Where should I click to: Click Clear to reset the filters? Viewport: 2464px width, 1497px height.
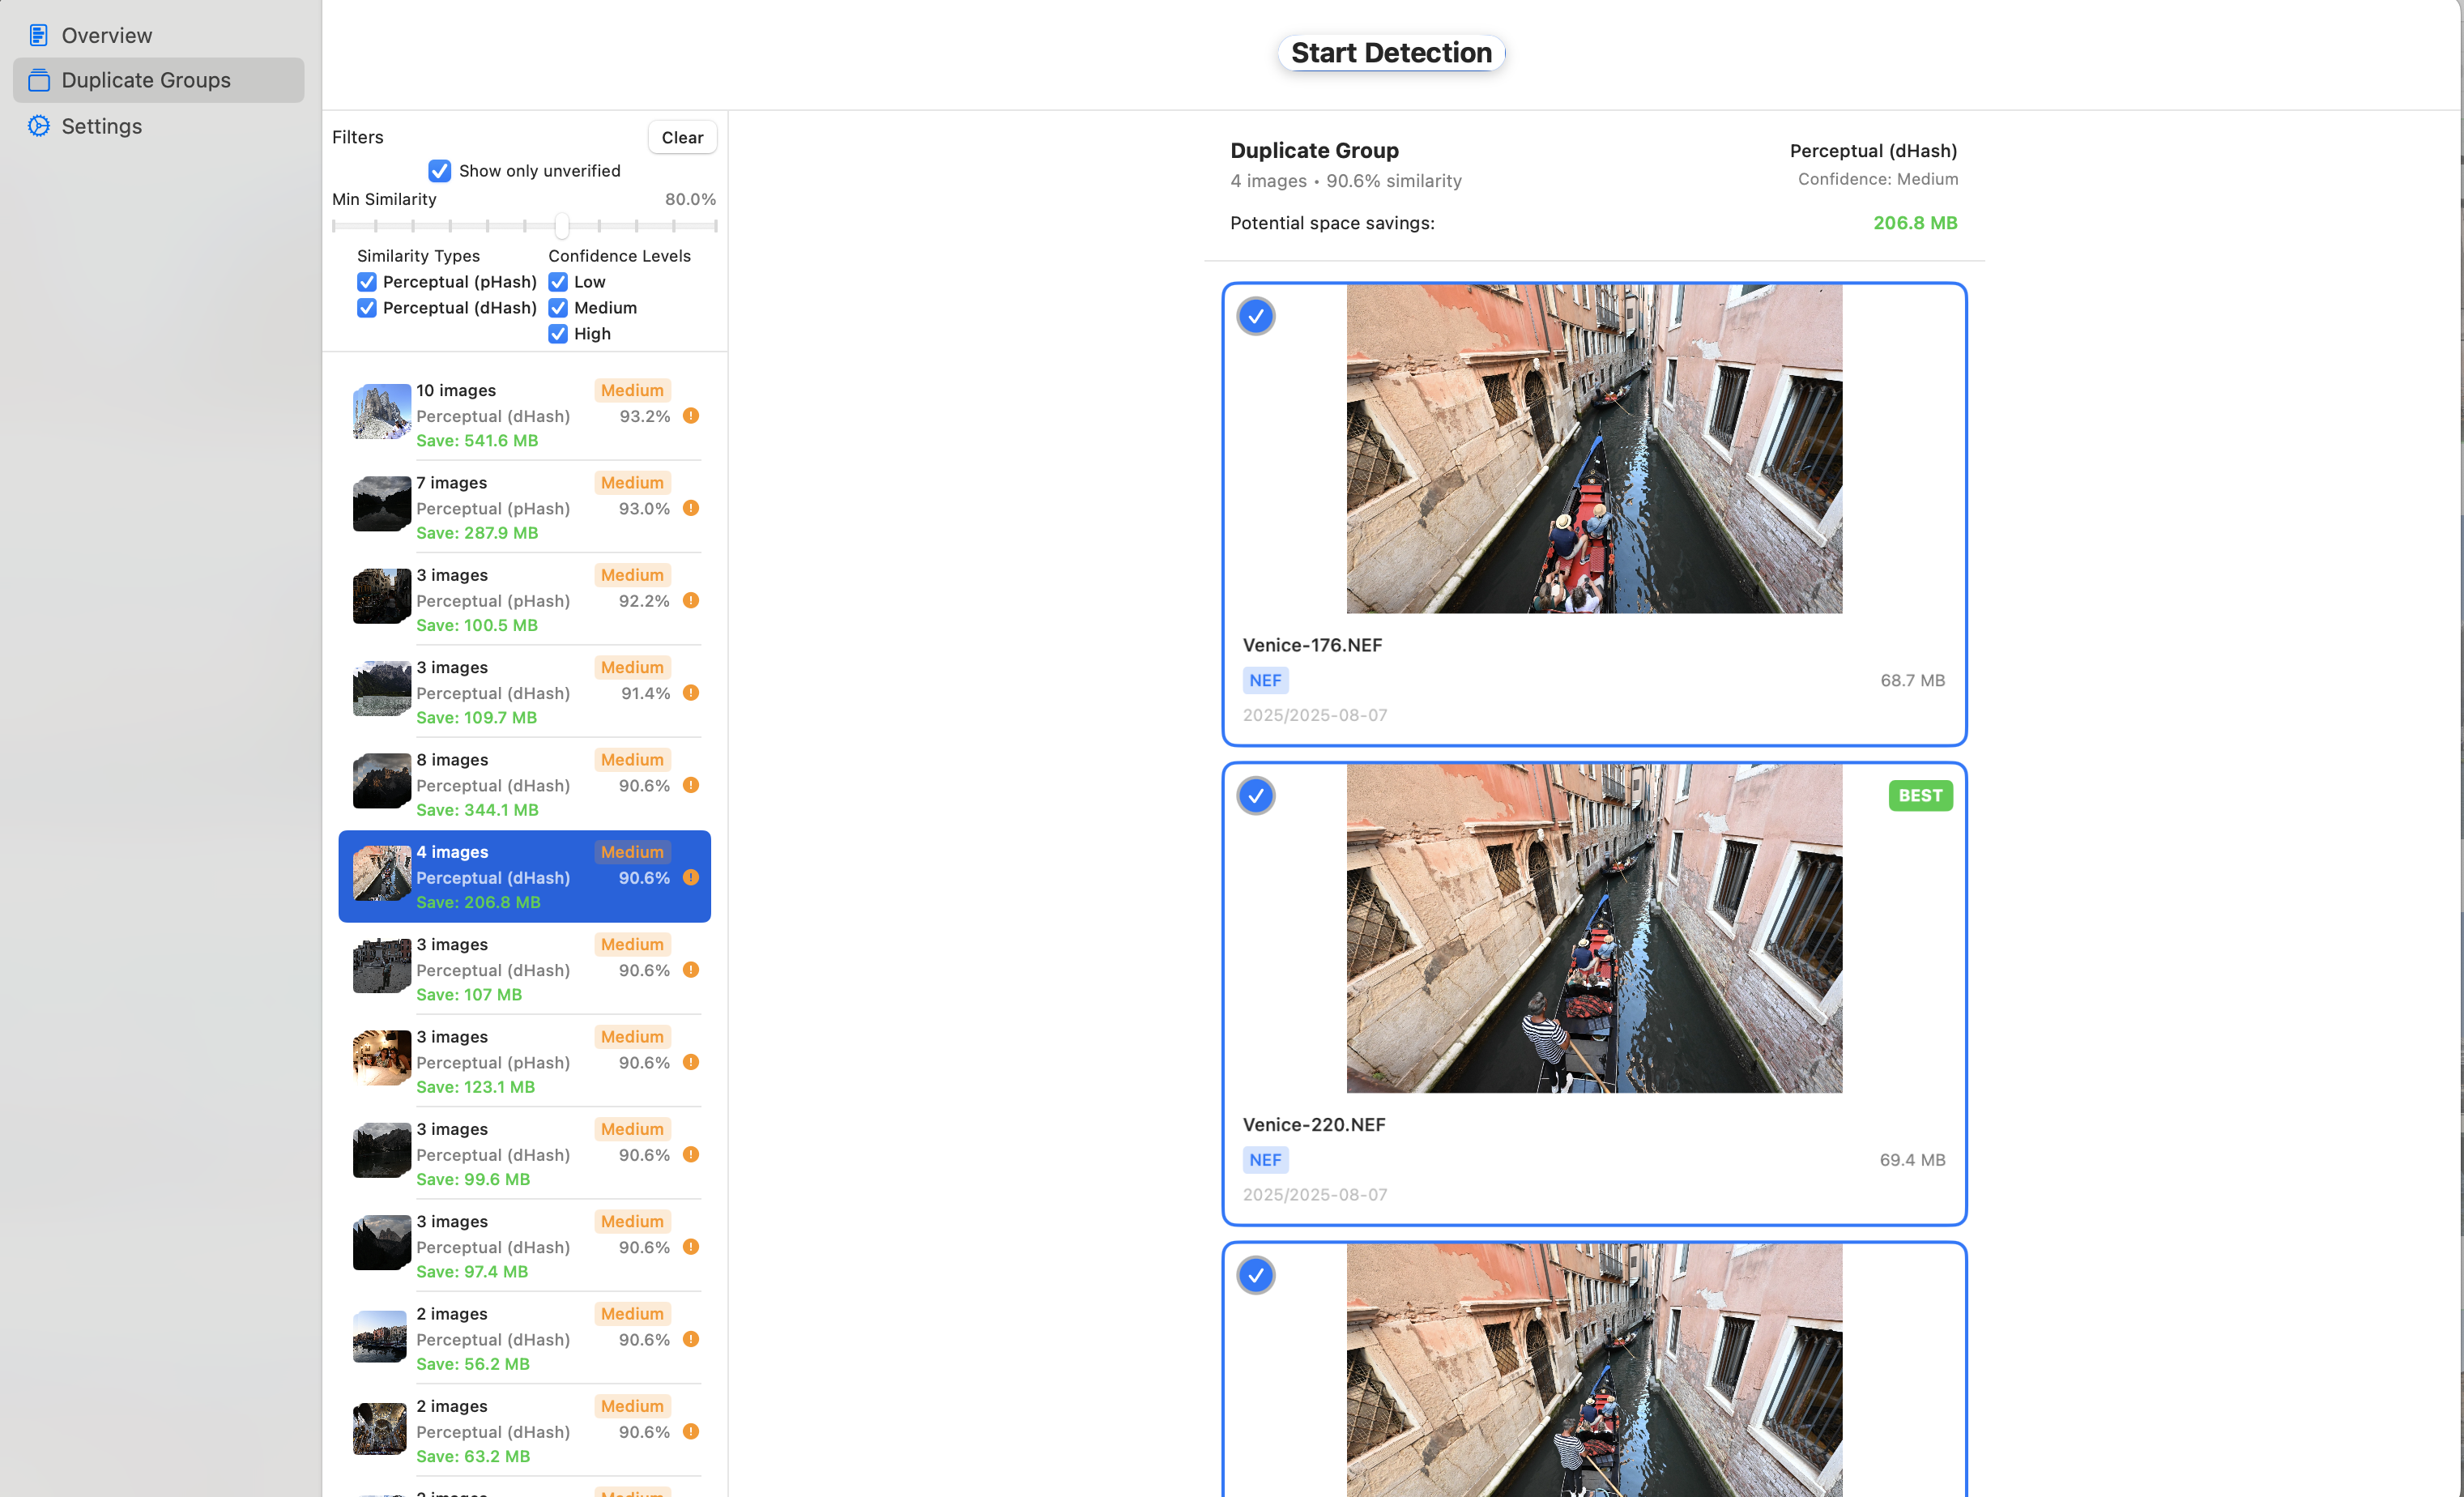(682, 137)
